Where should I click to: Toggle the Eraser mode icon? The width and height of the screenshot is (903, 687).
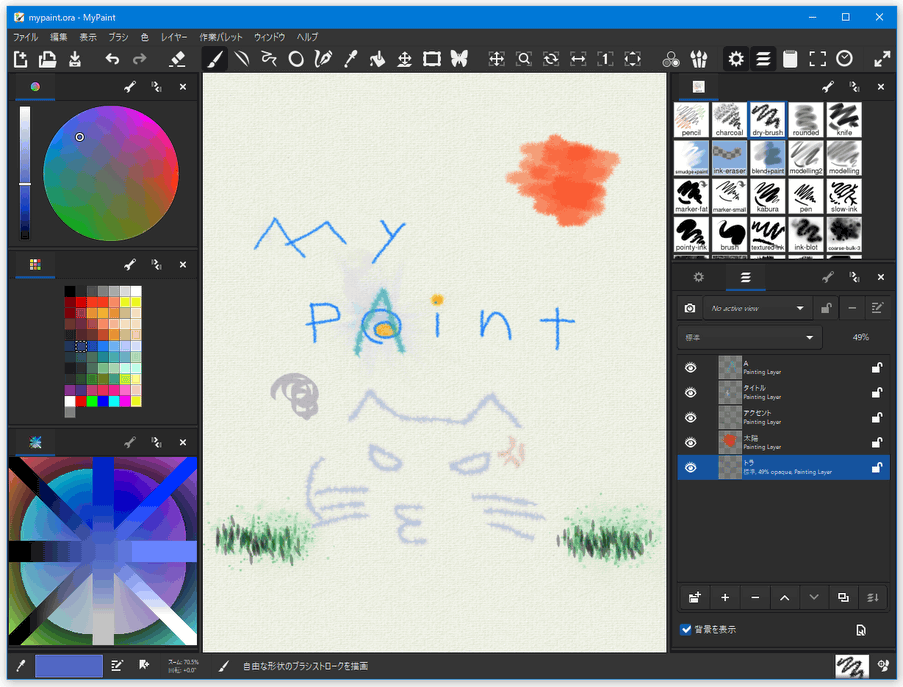click(x=177, y=59)
